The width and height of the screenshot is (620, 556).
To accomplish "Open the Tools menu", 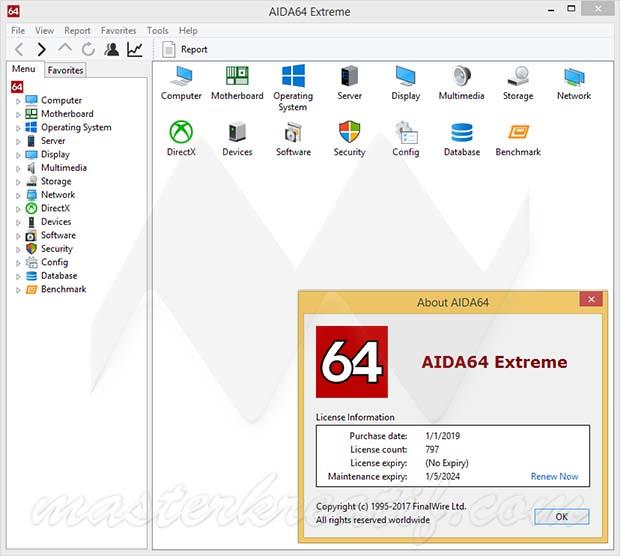I will 157,30.
